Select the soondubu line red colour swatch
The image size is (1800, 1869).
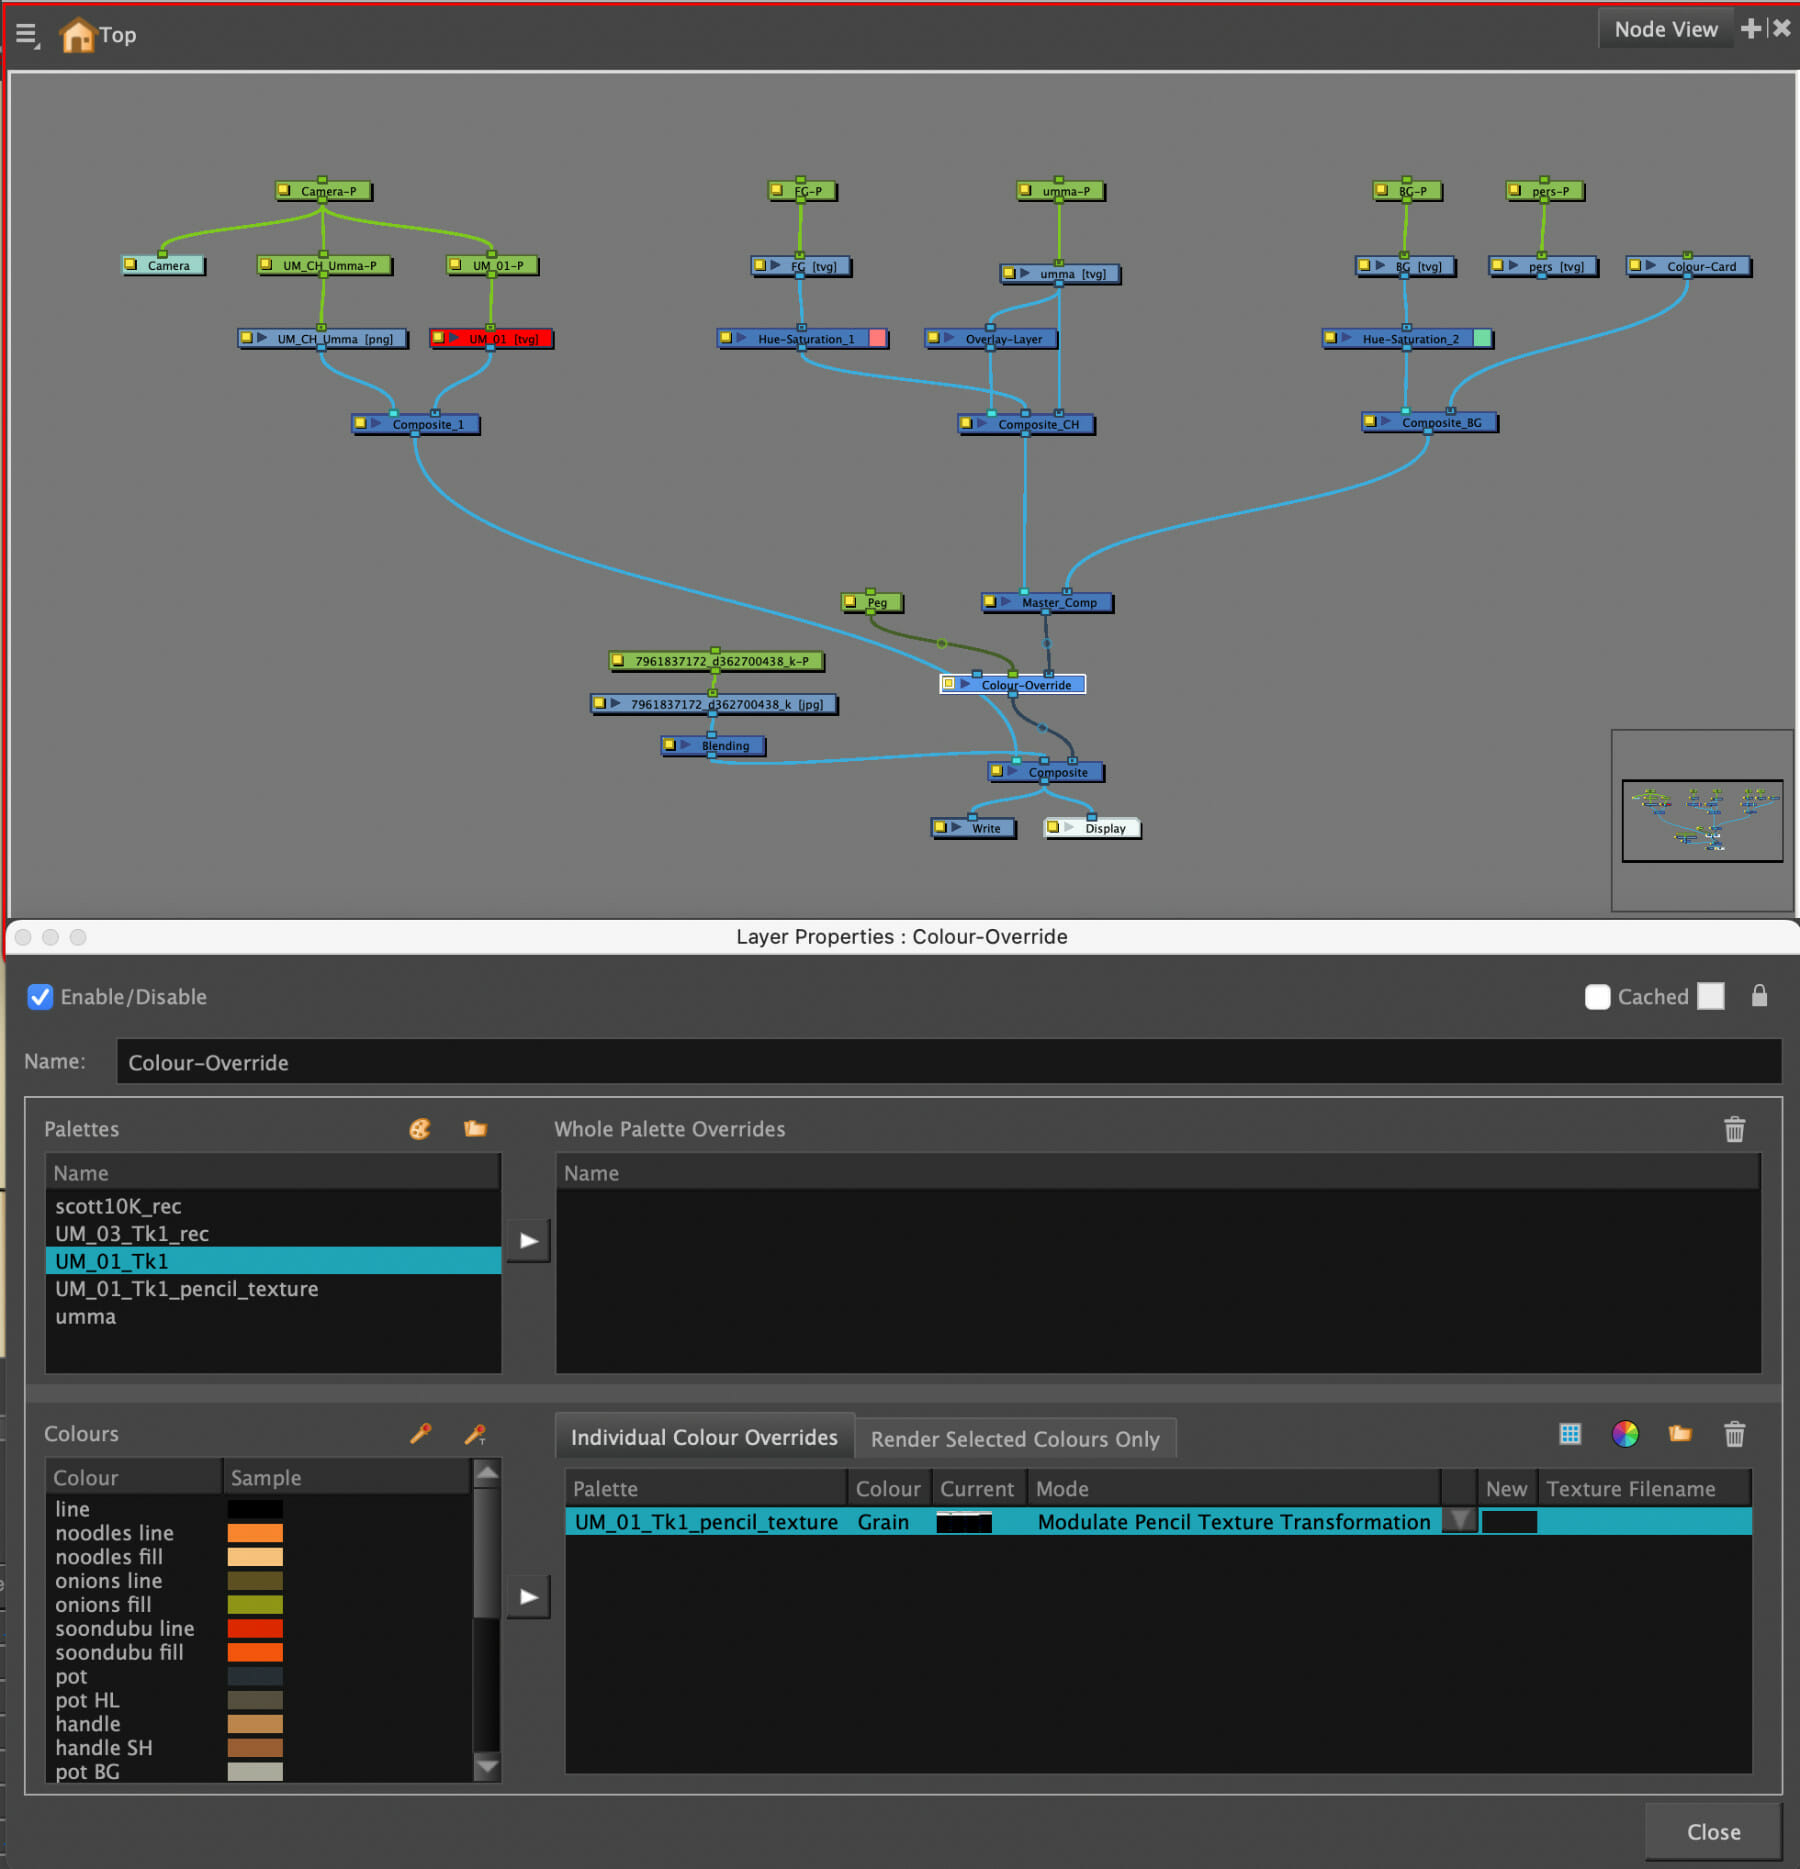tap(255, 1628)
